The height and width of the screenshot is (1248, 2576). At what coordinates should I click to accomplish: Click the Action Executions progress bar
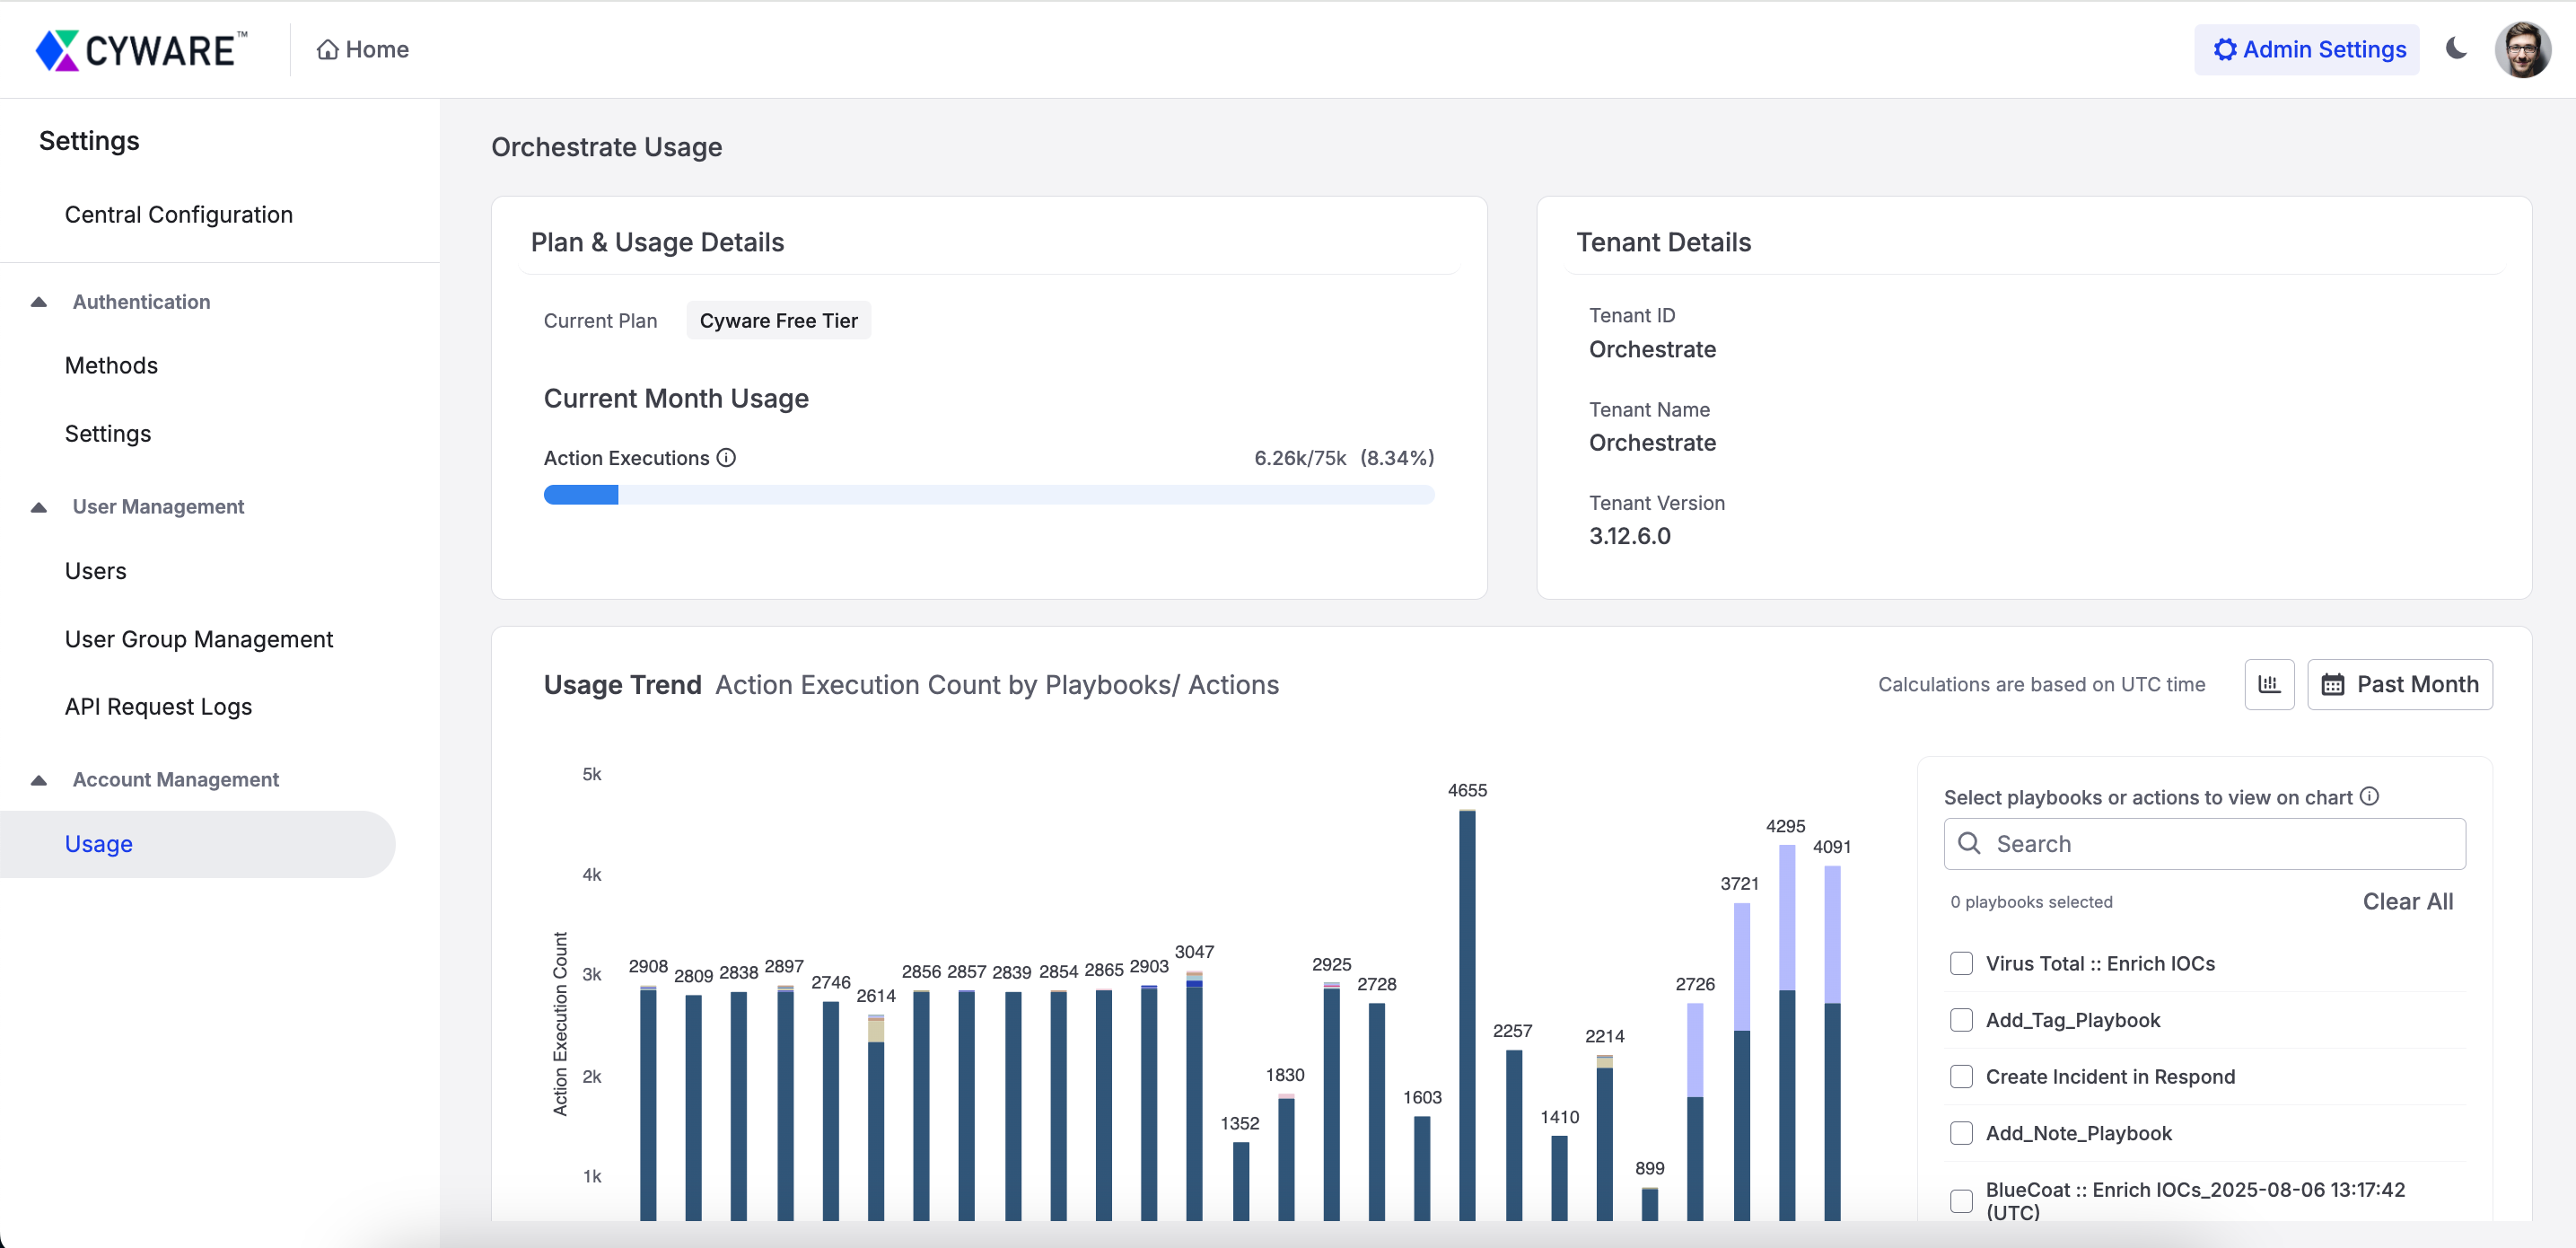point(988,495)
